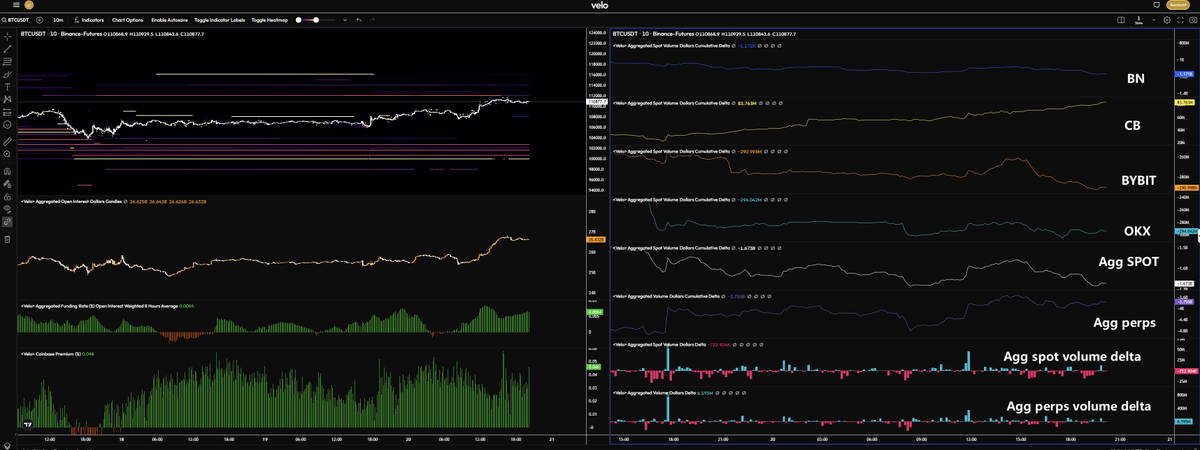Open the BTCUSDT symbol search
This screenshot has width=1200, height=450.
15,20
